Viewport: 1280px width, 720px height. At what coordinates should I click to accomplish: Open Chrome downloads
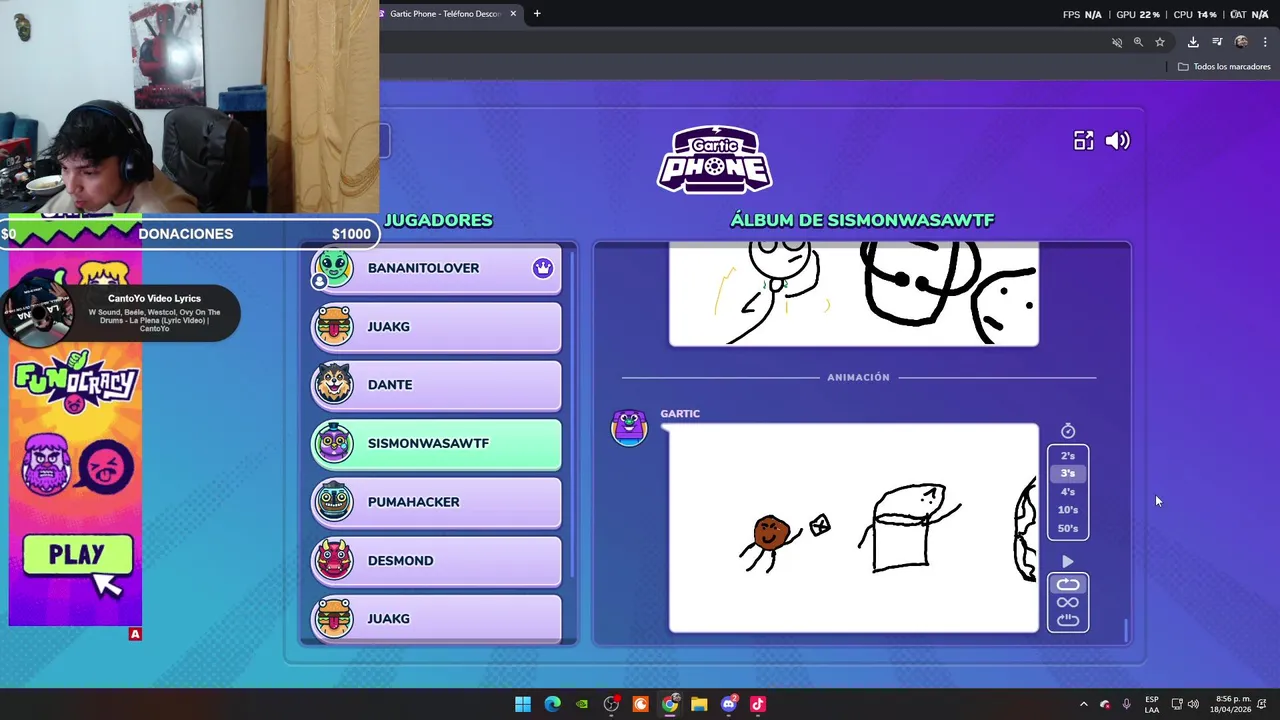pyautogui.click(x=1193, y=42)
